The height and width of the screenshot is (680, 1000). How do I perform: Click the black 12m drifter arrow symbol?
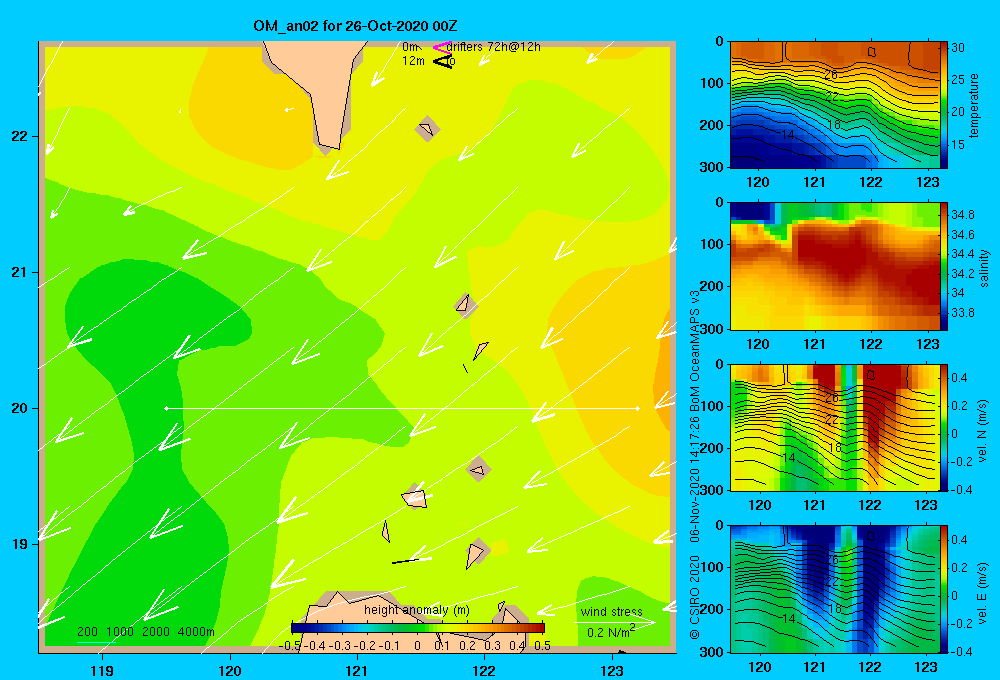(443, 62)
